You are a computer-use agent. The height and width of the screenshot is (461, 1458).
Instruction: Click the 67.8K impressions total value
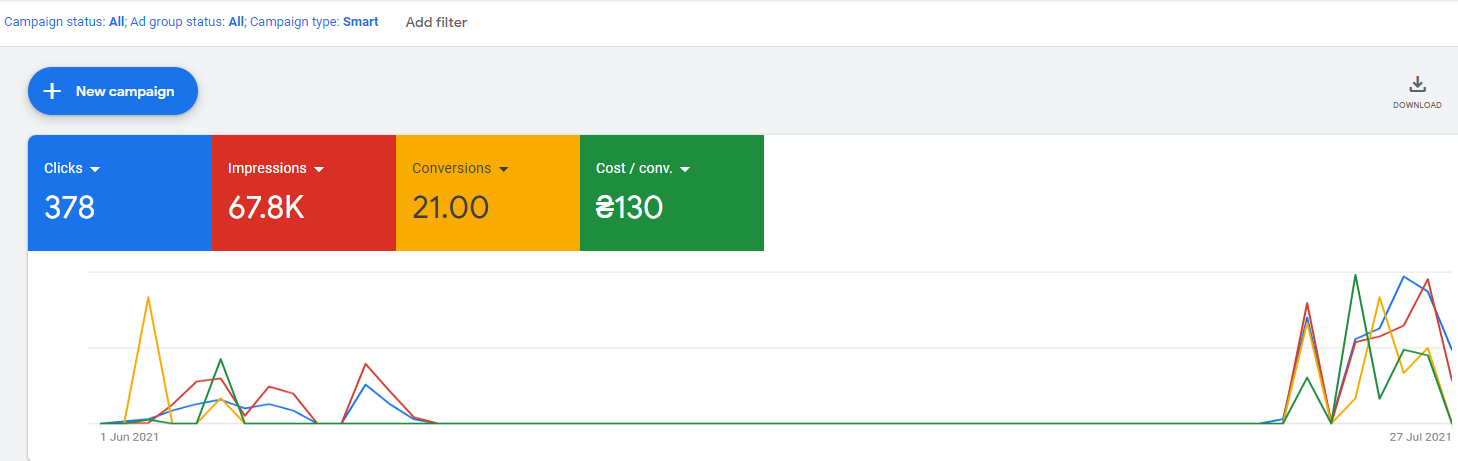(x=266, y=208)
